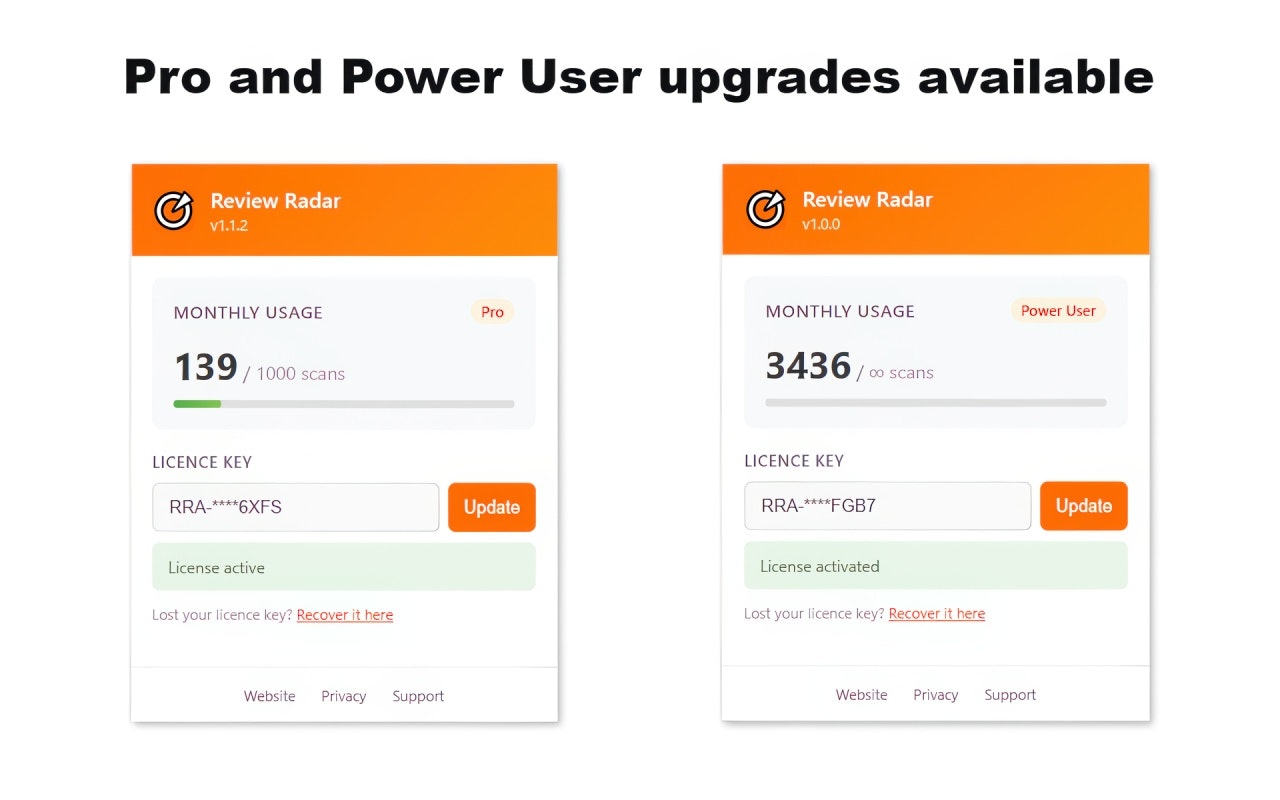Open the Recover it here link under the Pro panel
Screen dimensions: 1280x800
[345, 615]
